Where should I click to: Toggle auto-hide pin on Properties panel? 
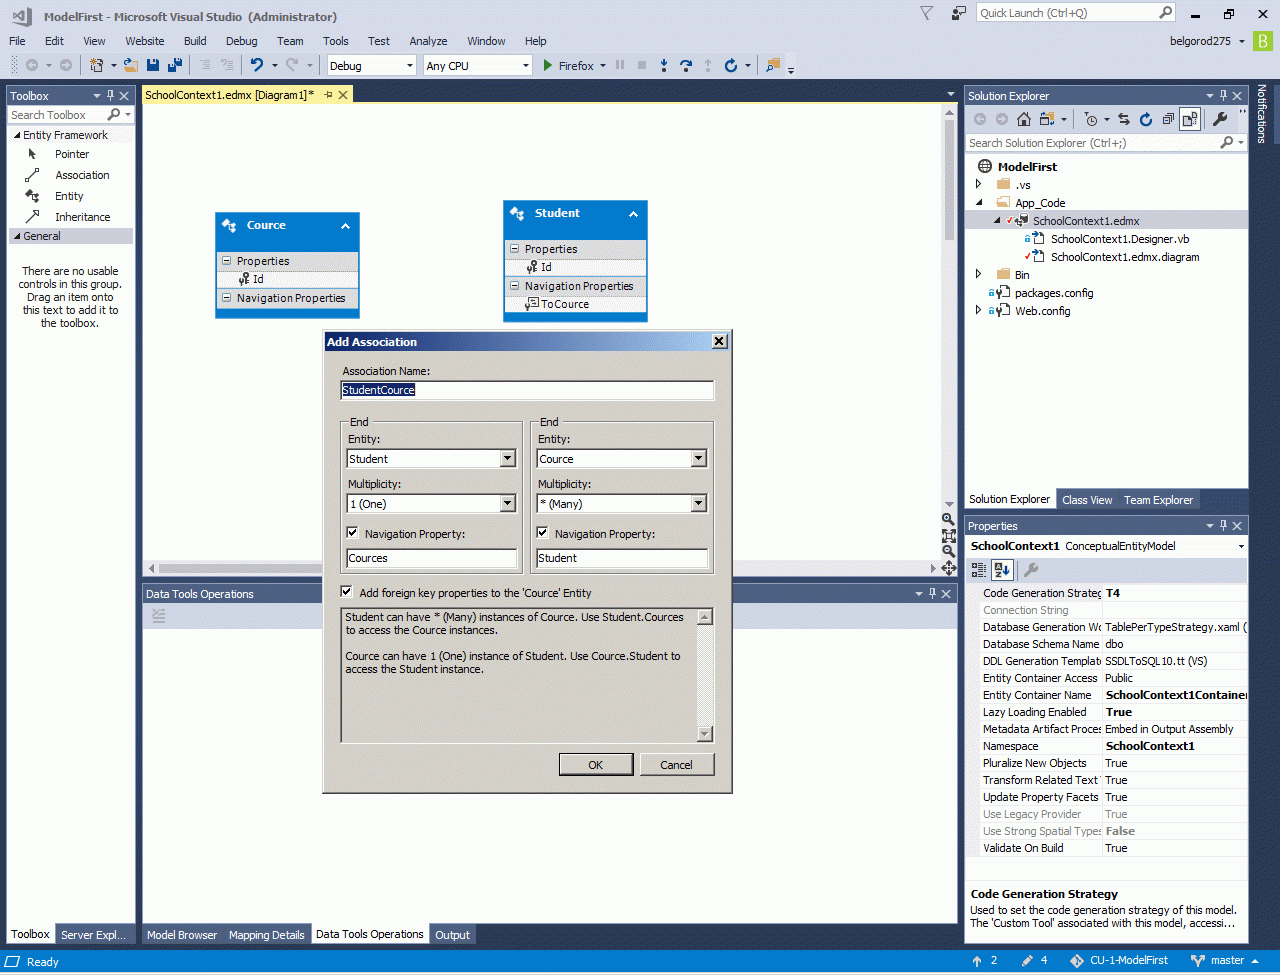pos(1223,526)
